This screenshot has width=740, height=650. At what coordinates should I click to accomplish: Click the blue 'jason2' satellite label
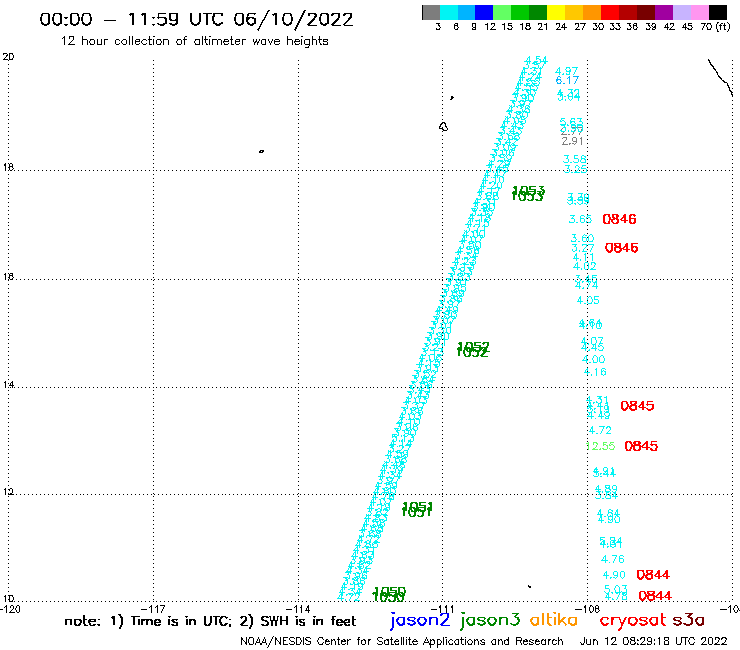(420, 620)
